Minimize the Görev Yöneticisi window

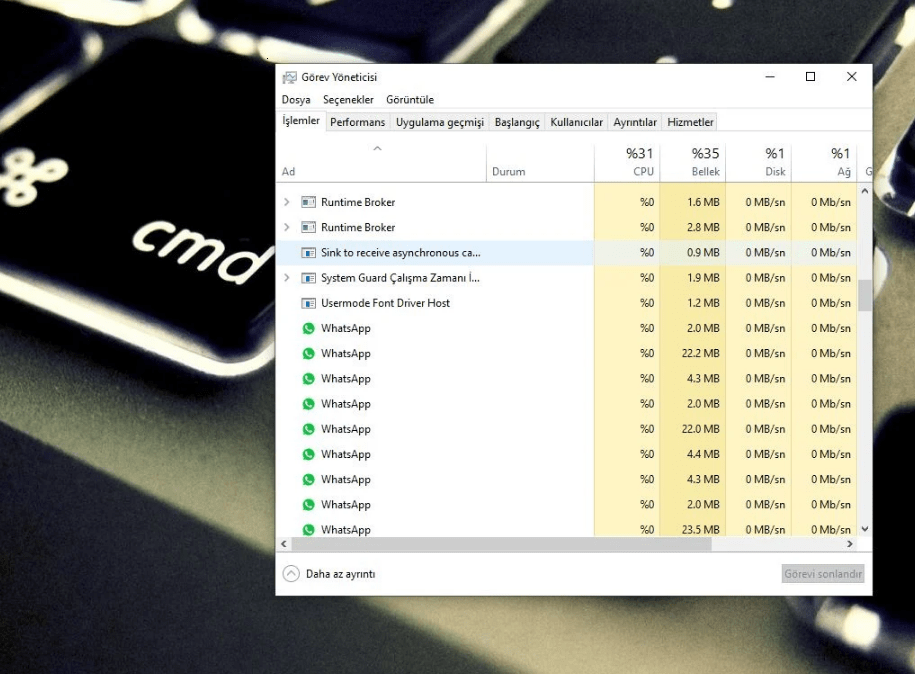(770, 76)
